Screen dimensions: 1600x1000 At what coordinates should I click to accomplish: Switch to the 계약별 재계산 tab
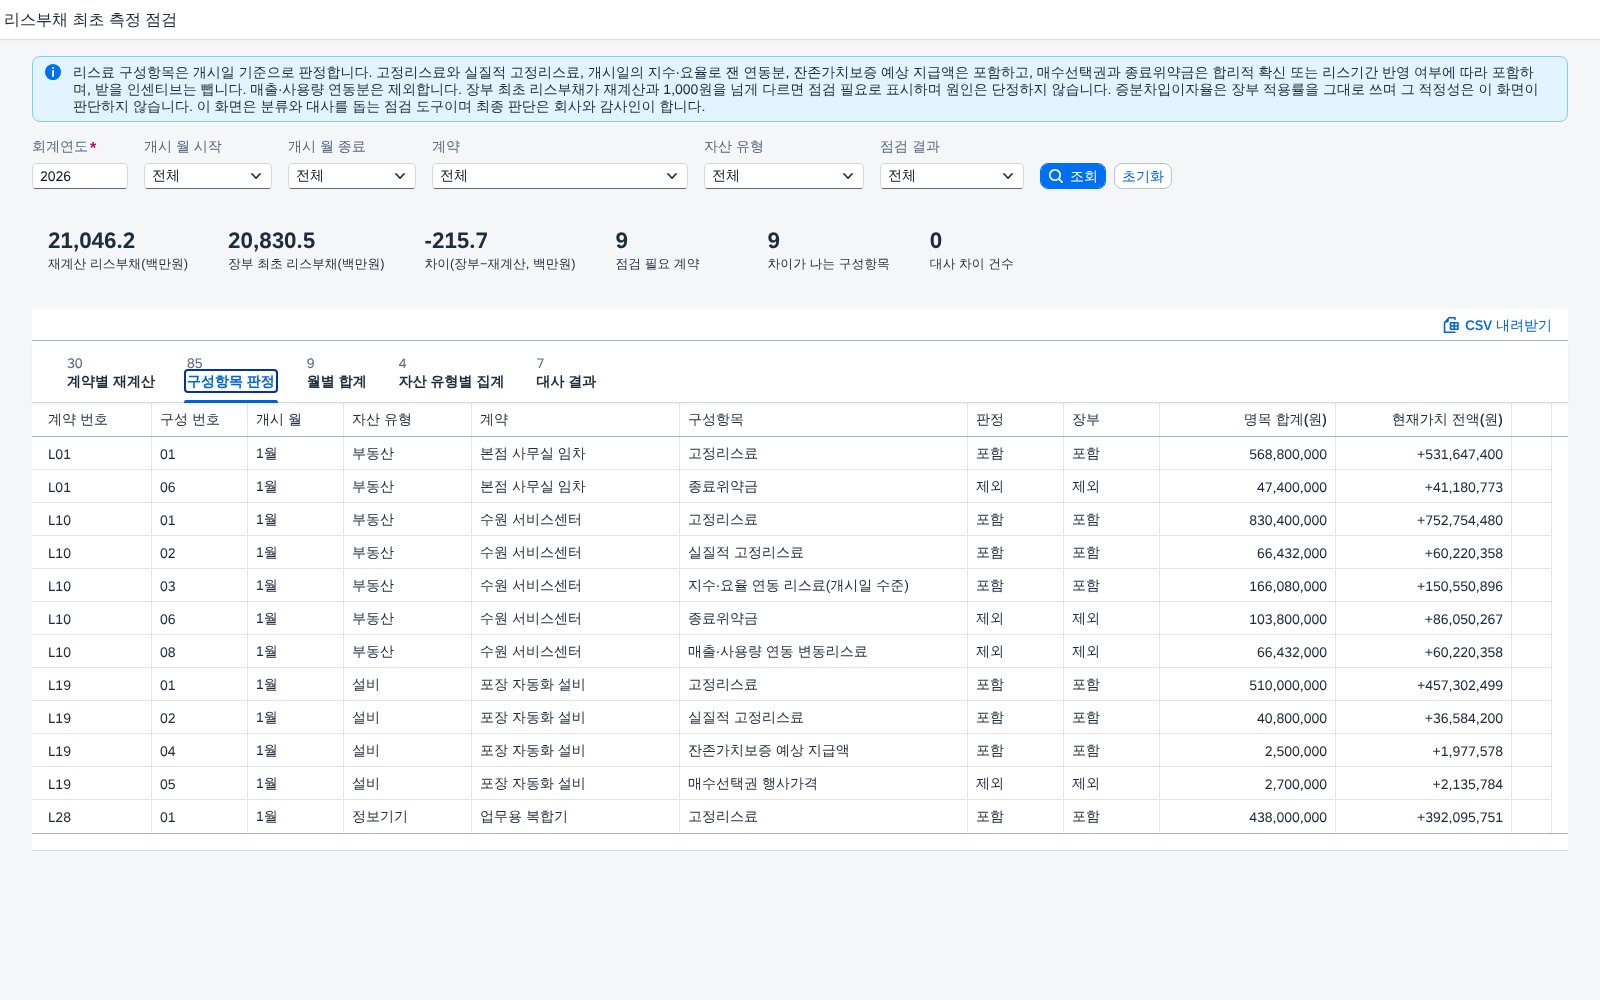click(x=111, y=381)
